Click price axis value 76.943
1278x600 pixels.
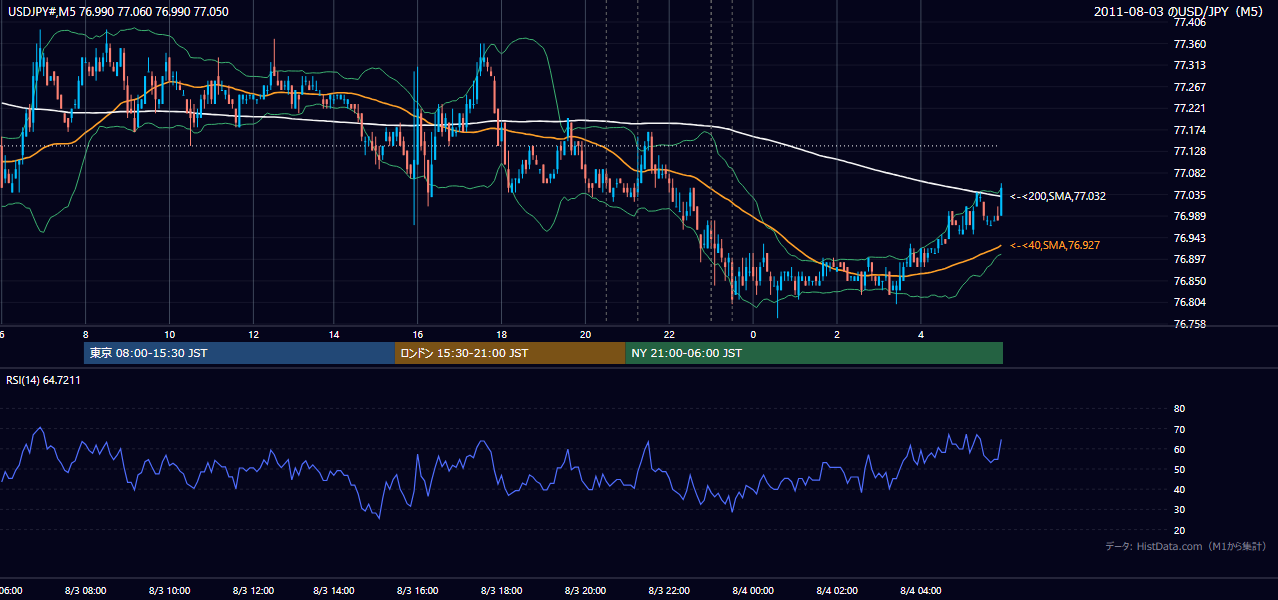[x=1189, y=238]
